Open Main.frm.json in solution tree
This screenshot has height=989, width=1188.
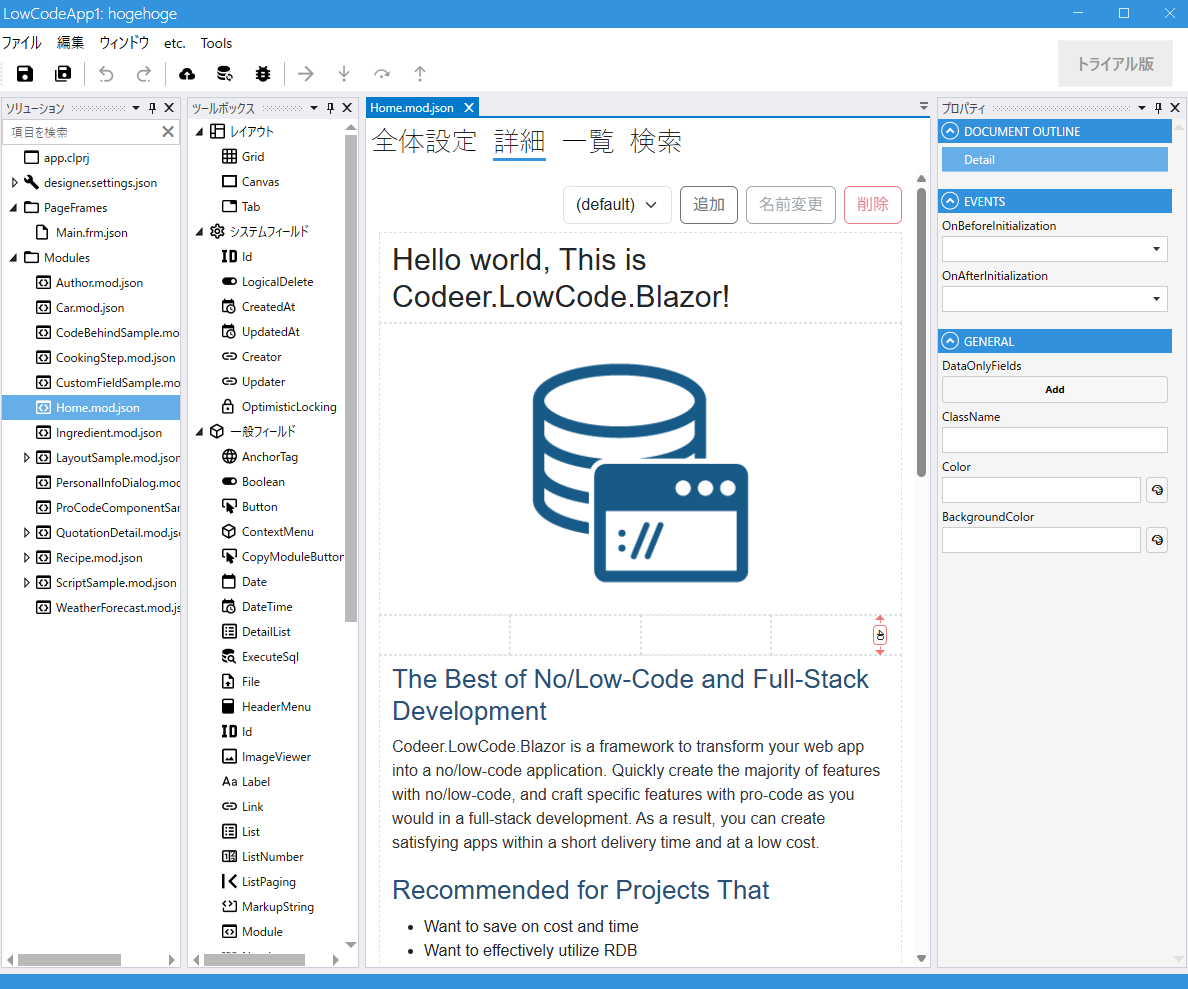pos(82,233)
